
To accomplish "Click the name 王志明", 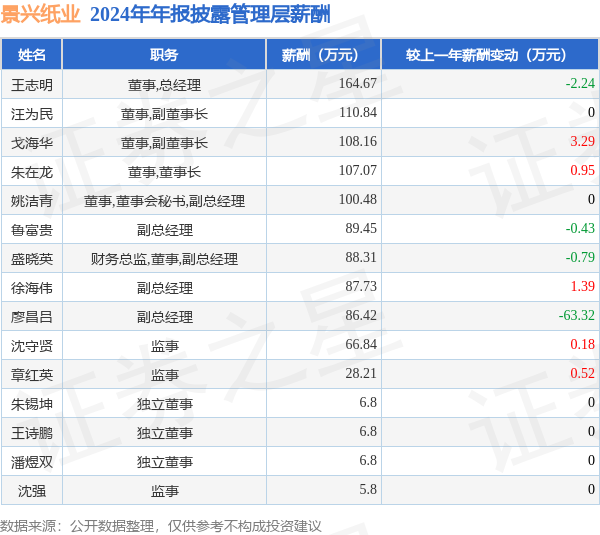I will 32,85.
